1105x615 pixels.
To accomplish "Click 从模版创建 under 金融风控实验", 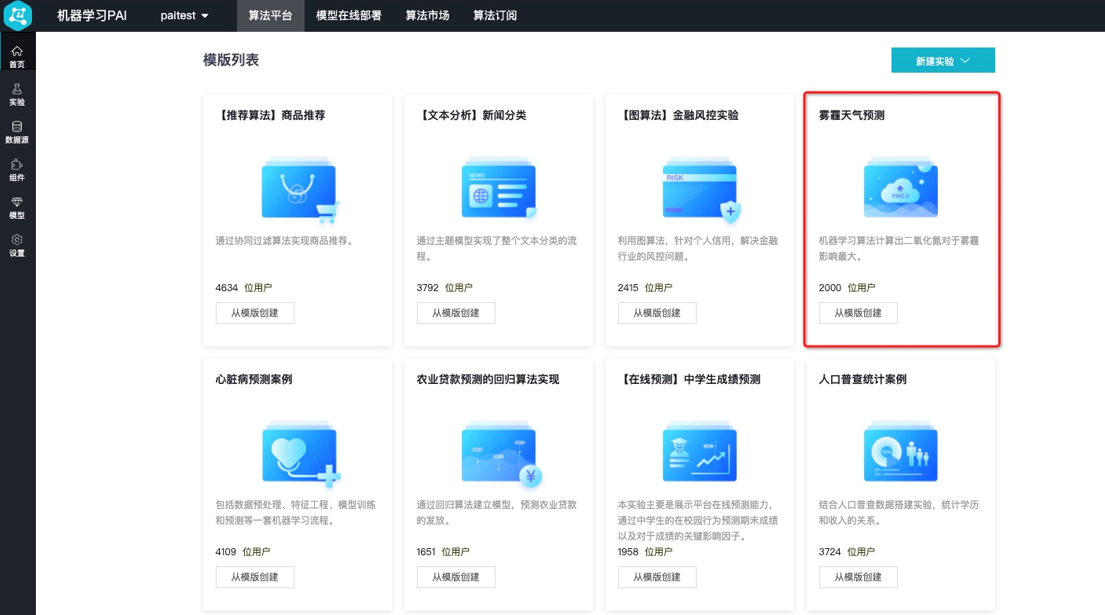I will pyautogui.click(x=657, y=313).
